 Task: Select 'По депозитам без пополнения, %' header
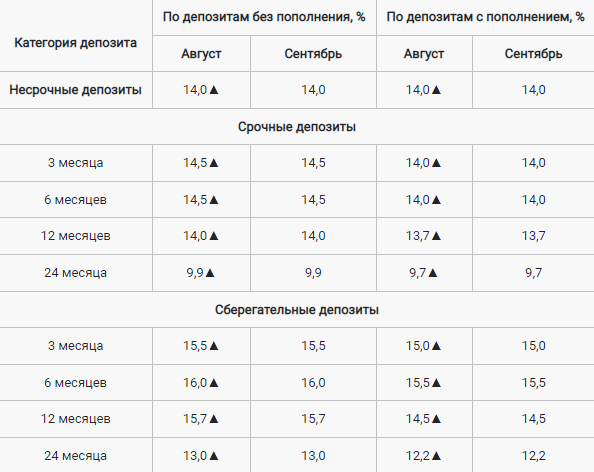click(x=264, y=17)
